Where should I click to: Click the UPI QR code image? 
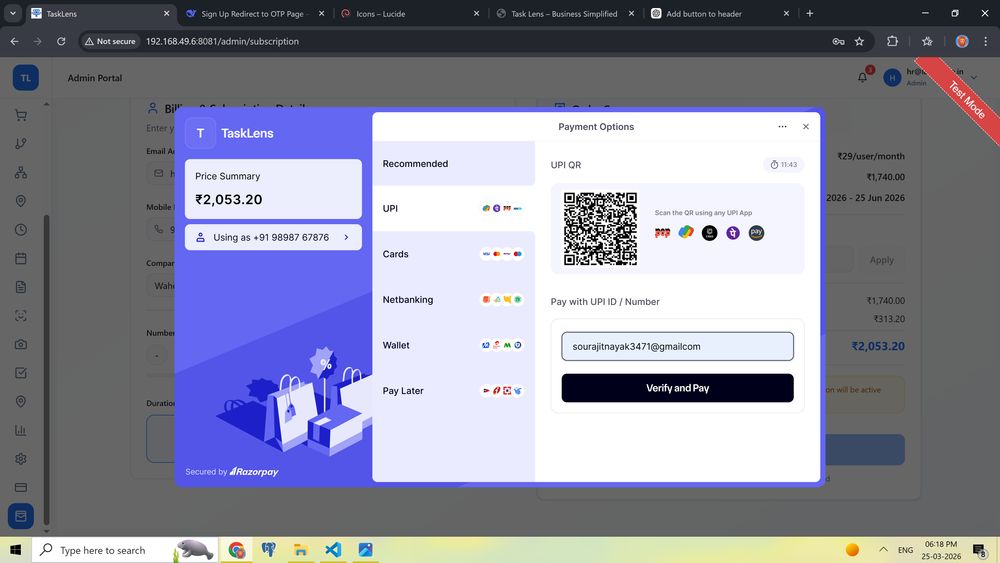coord(600,229)
